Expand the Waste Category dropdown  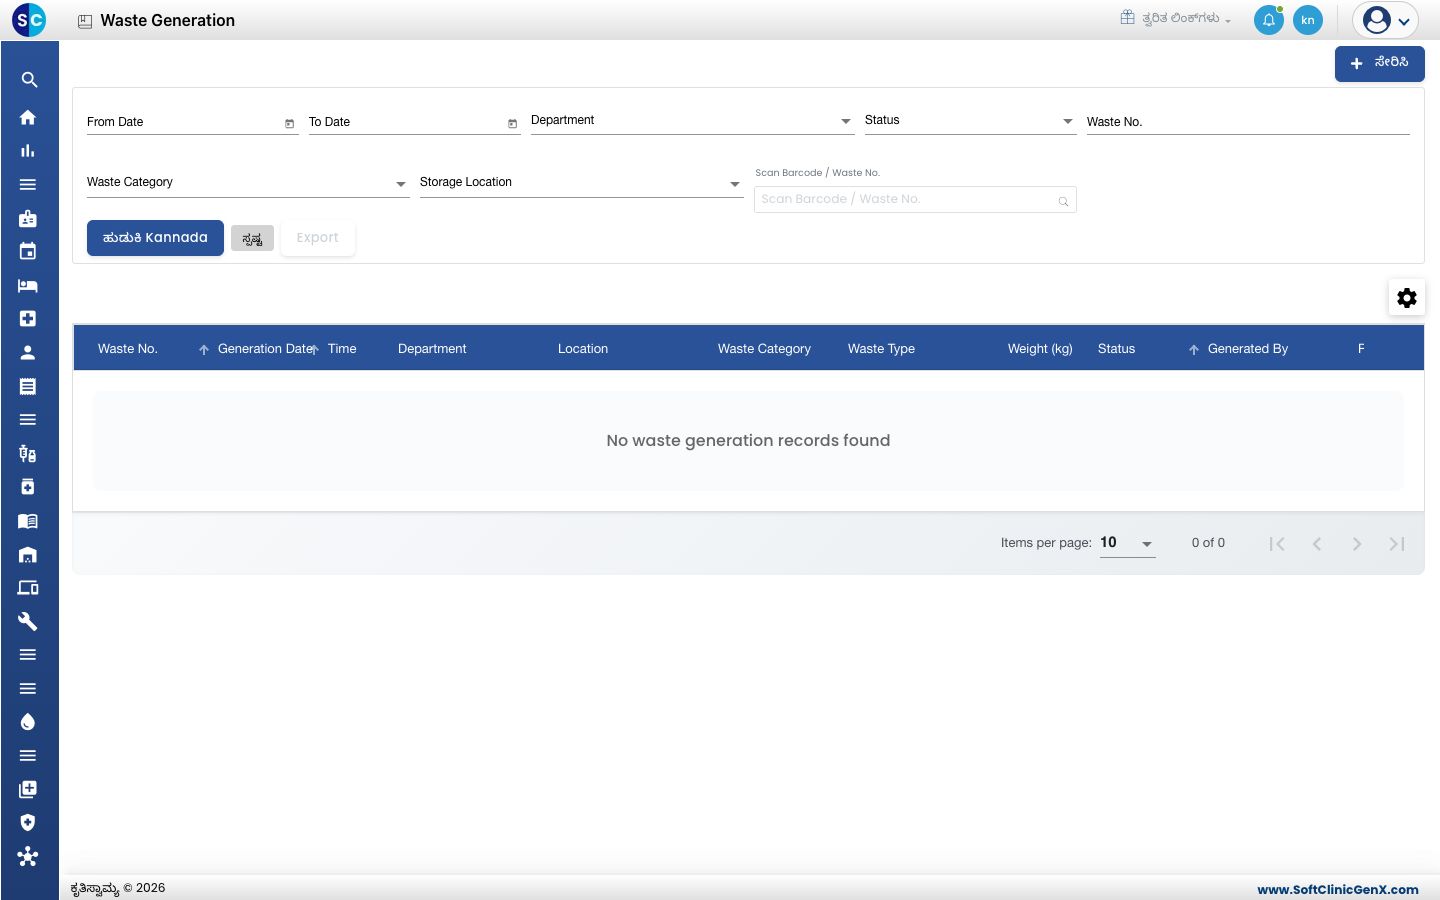(x=248, y=183)
